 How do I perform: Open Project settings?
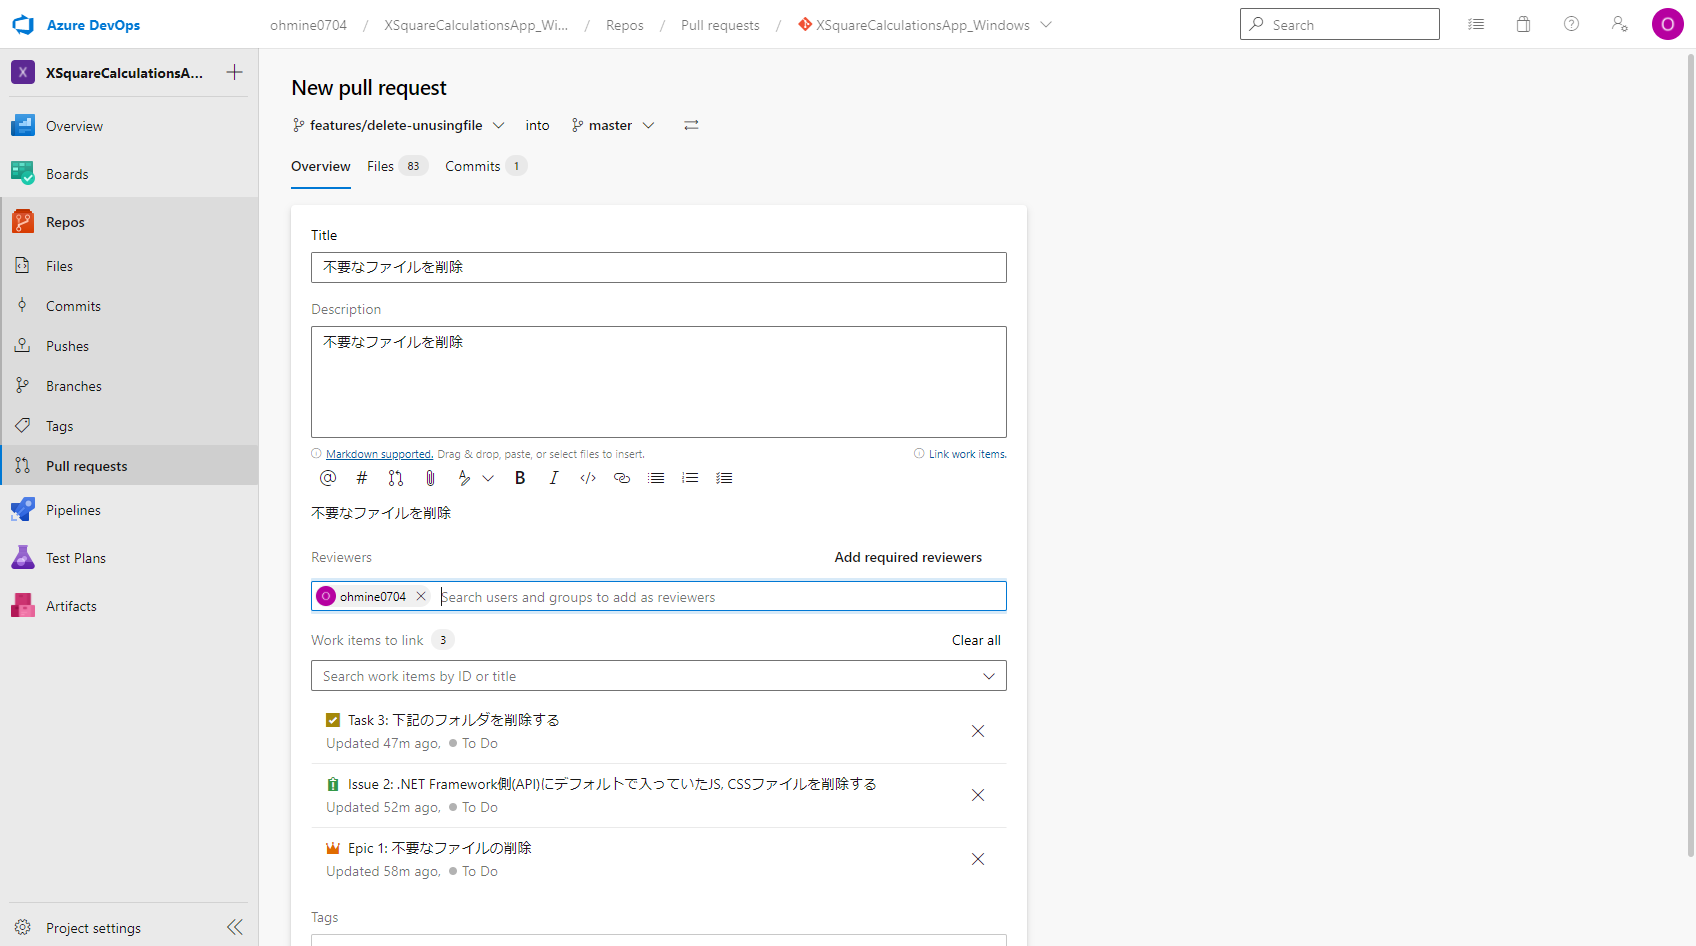(93, 928)
